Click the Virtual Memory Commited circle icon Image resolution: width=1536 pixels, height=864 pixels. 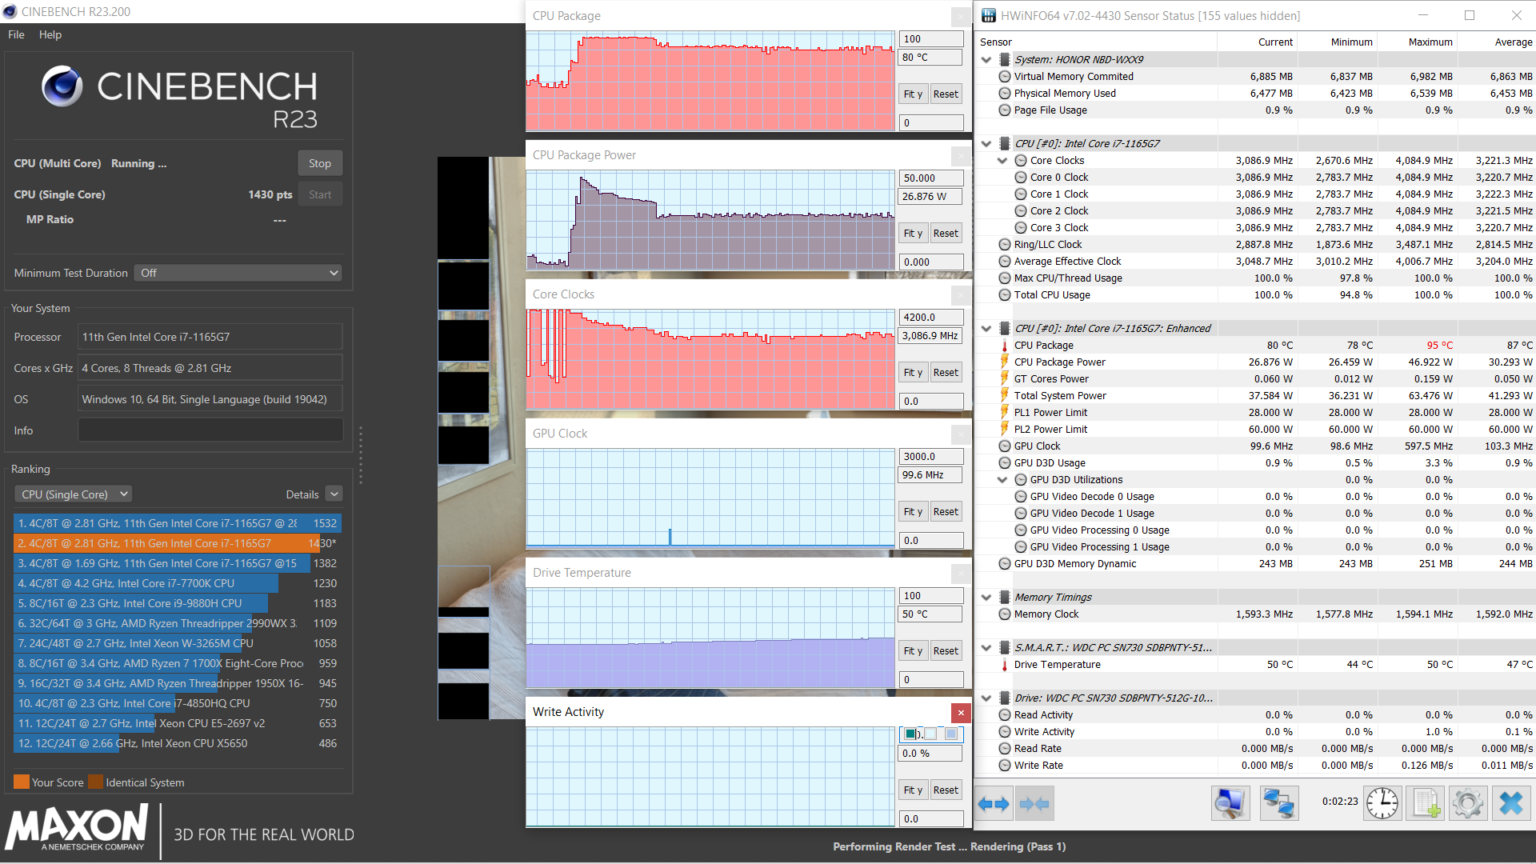tap(1004, 76)
